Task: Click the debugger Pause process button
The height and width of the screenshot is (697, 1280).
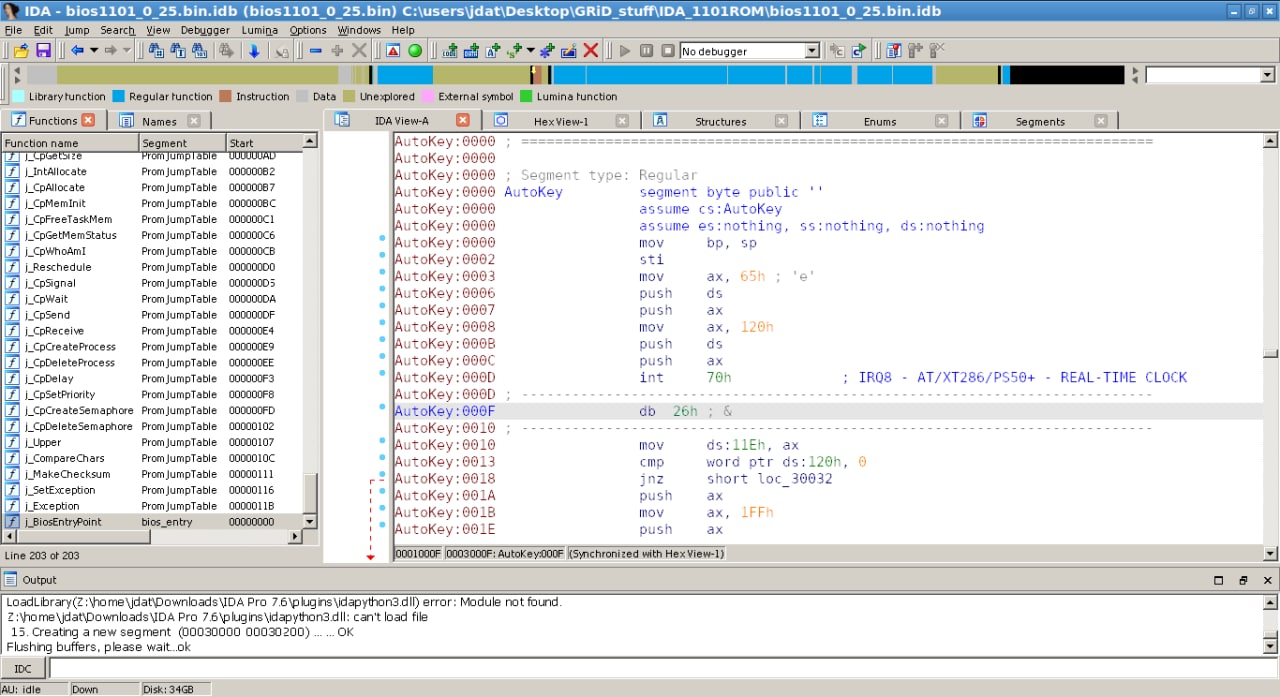Action: (646, 51)
